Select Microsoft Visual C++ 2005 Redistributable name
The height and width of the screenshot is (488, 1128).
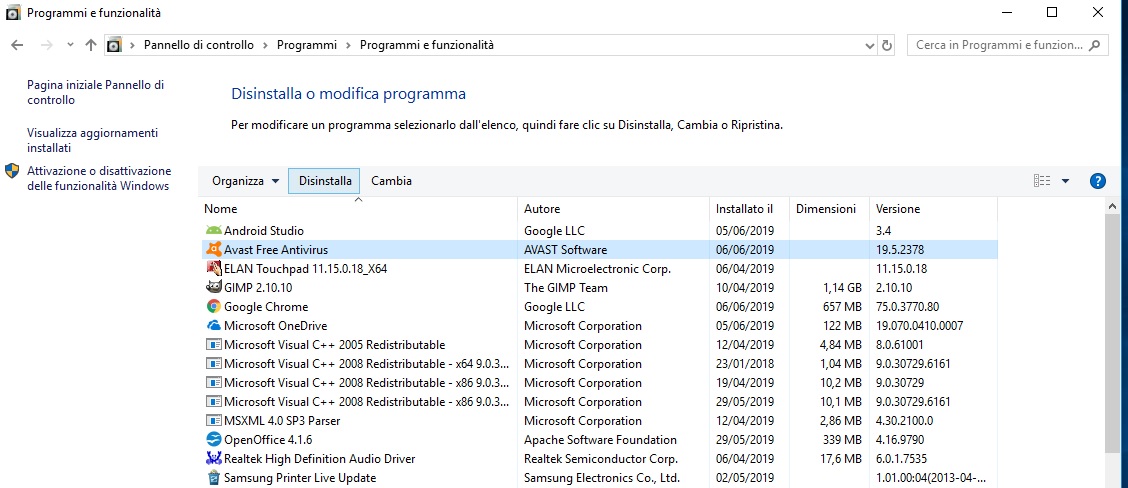(335, 345)
